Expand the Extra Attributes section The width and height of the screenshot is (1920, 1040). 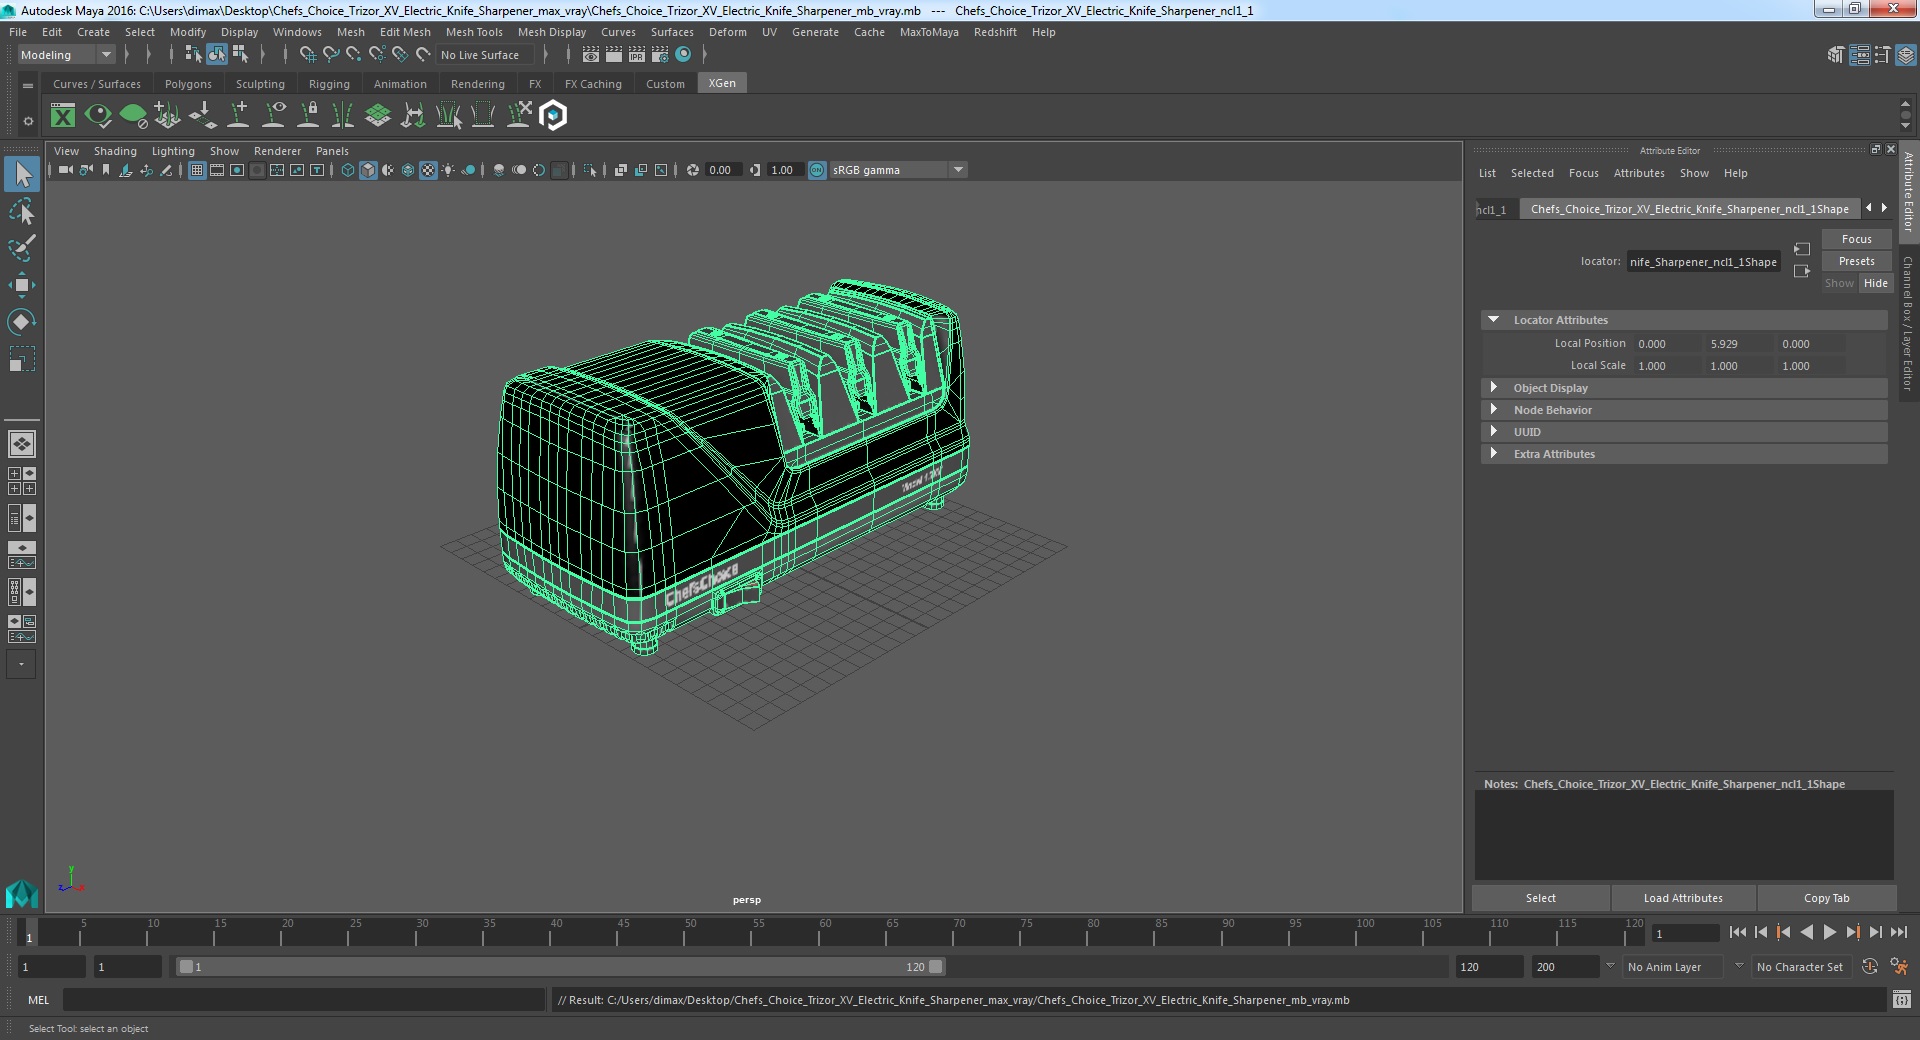tap(1494, 454)
